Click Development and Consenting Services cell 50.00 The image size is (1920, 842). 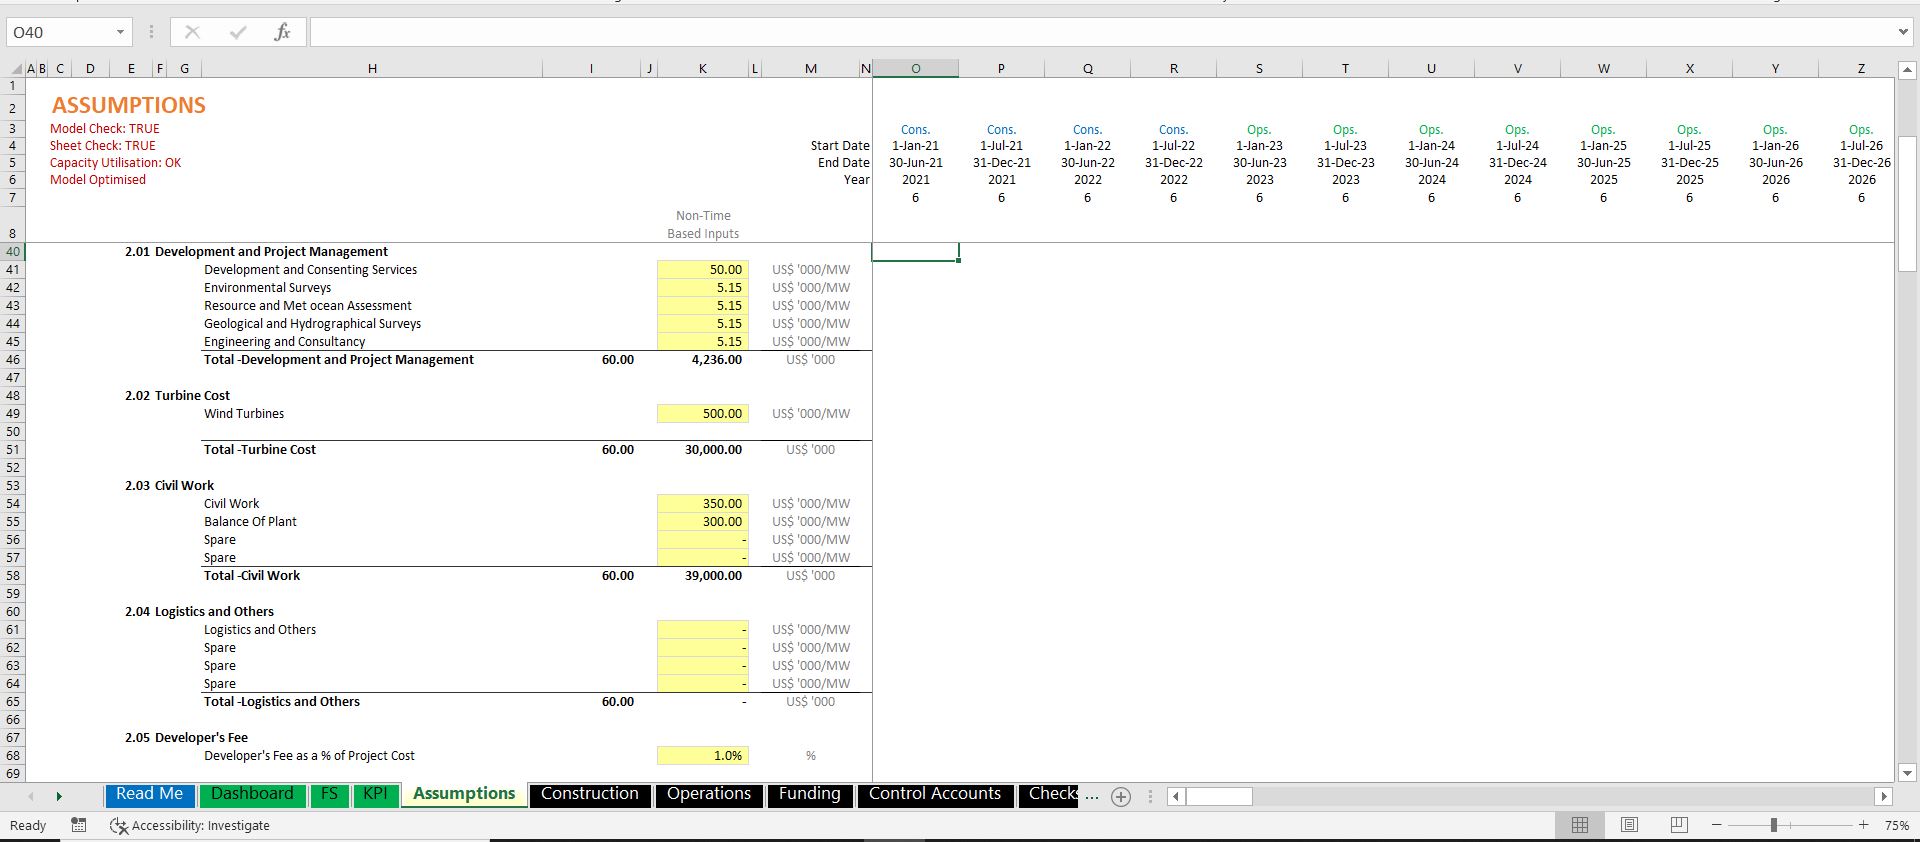703,270
